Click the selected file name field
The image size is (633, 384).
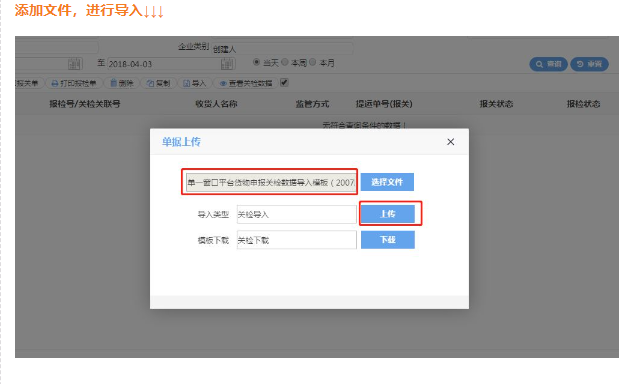(x=270, y=183)
